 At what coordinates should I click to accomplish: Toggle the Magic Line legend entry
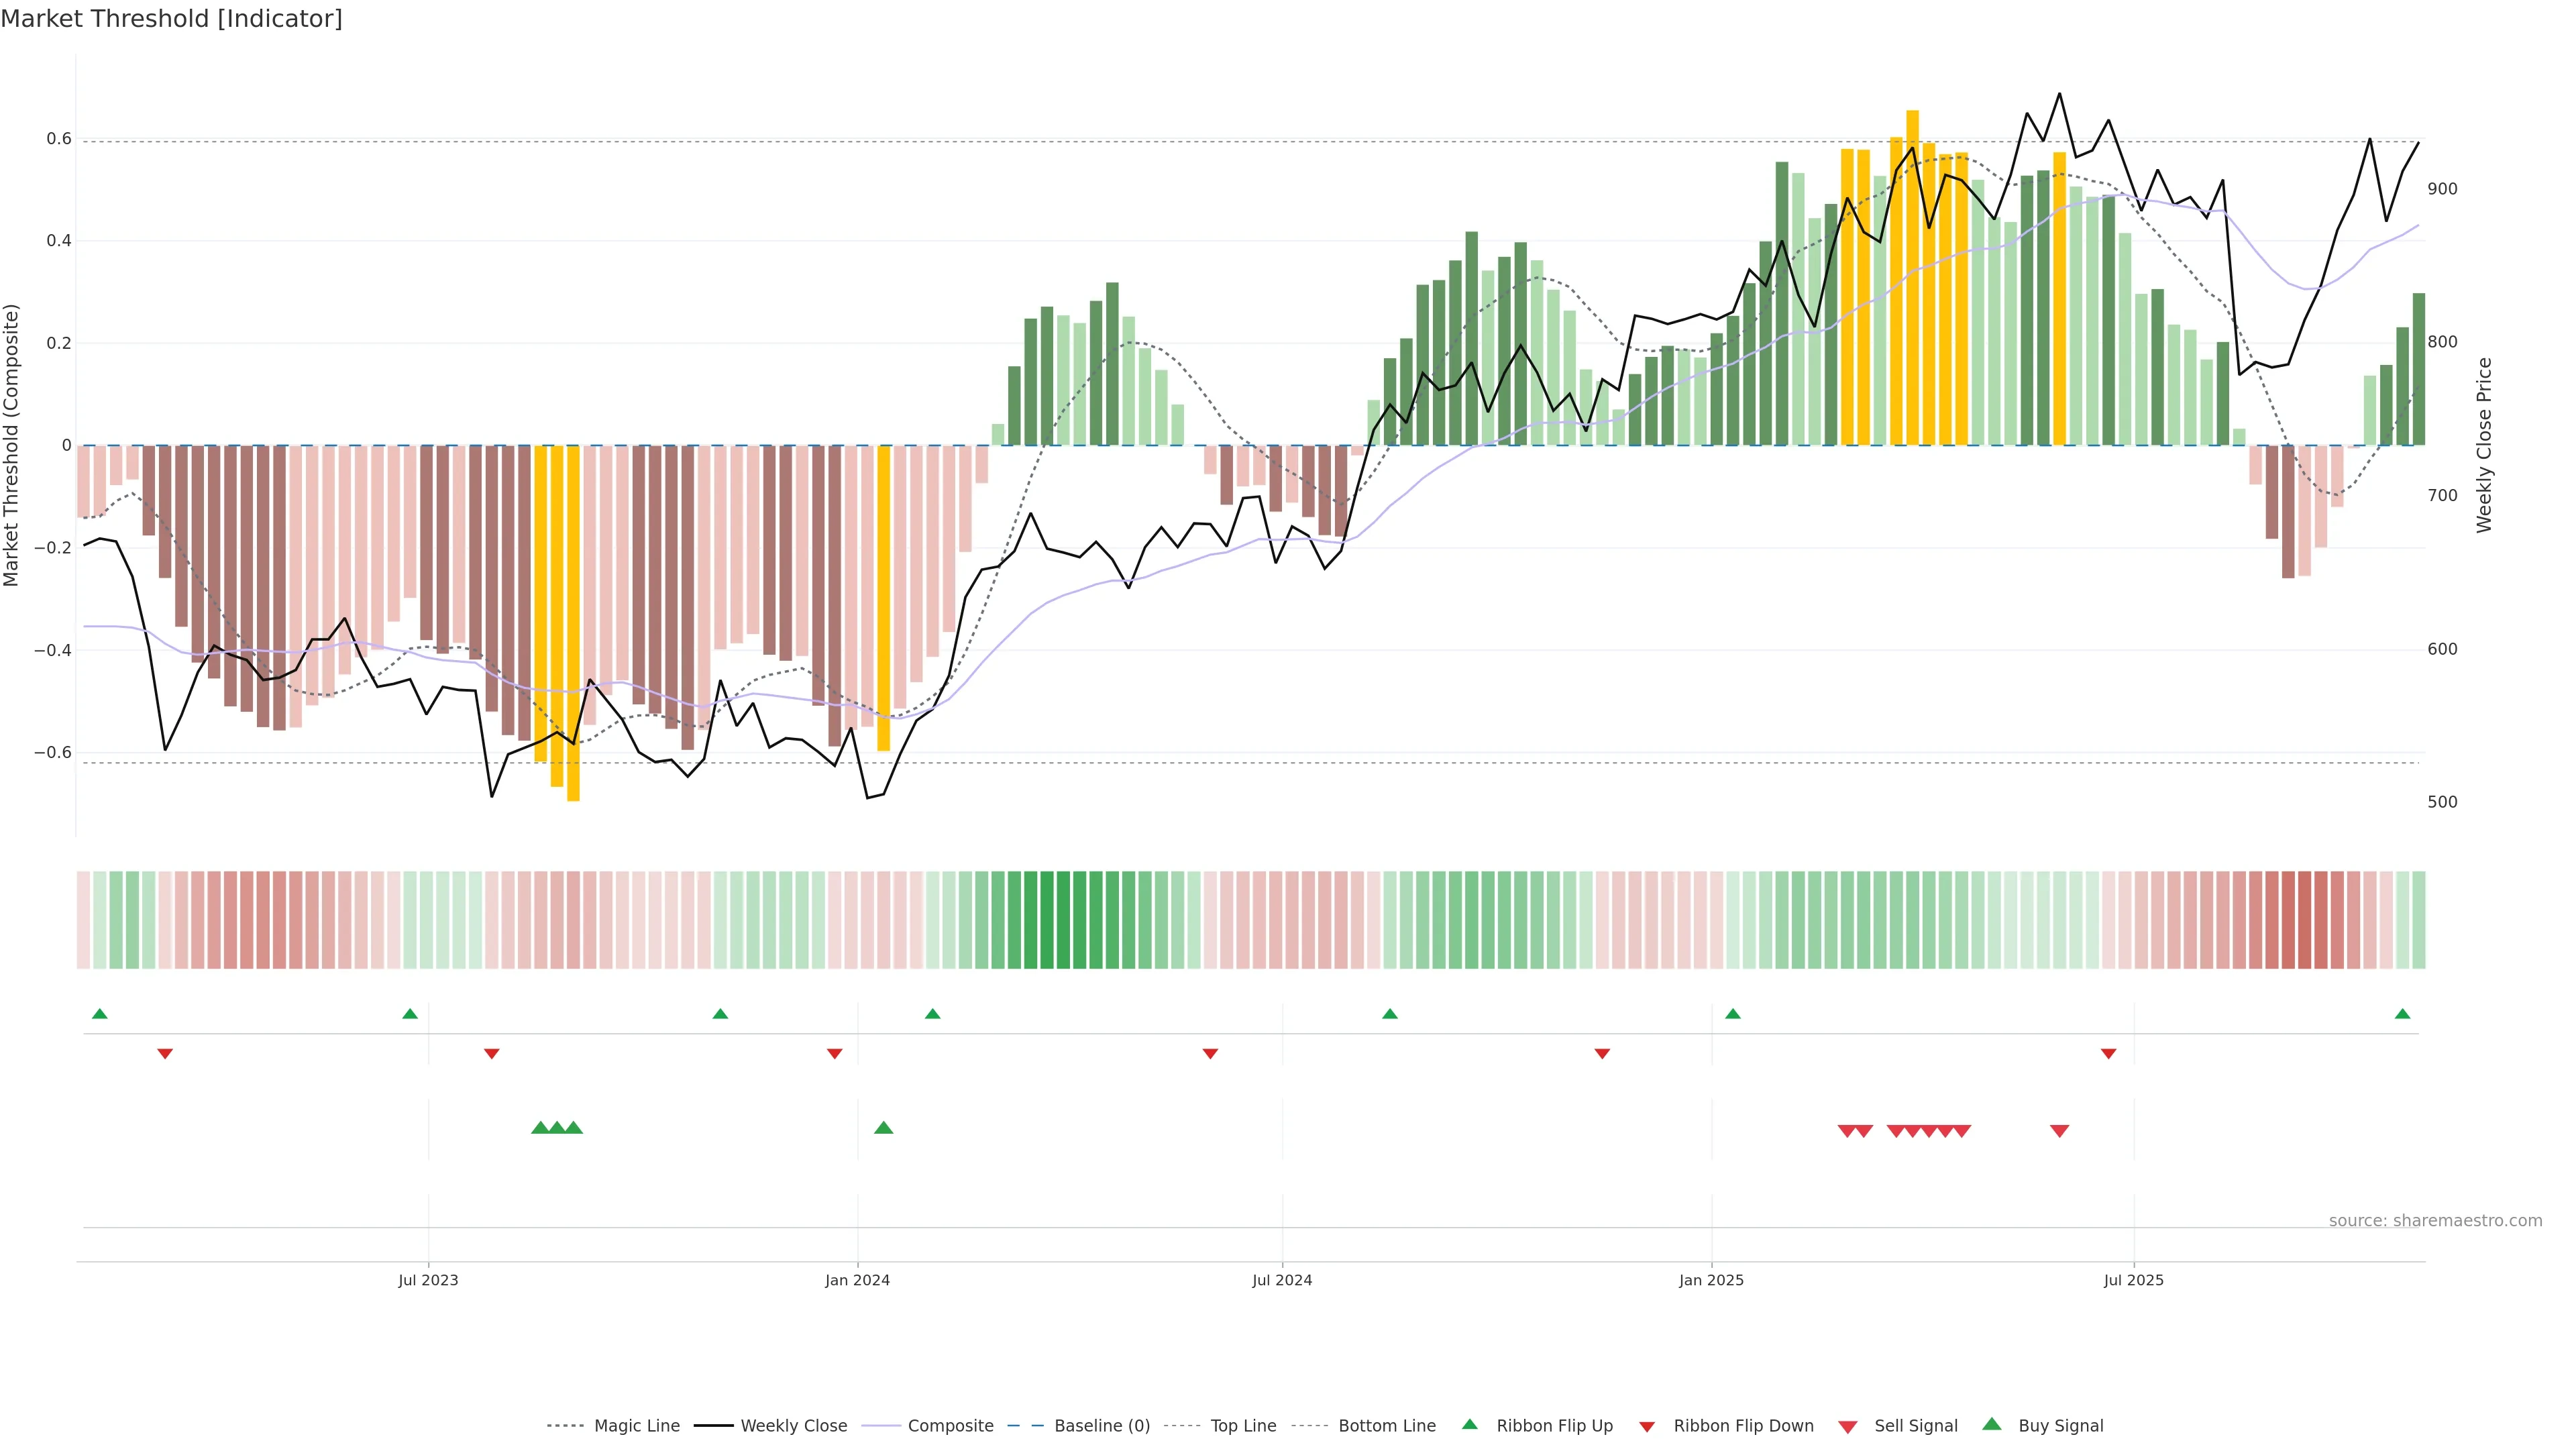pos(636,1426)
